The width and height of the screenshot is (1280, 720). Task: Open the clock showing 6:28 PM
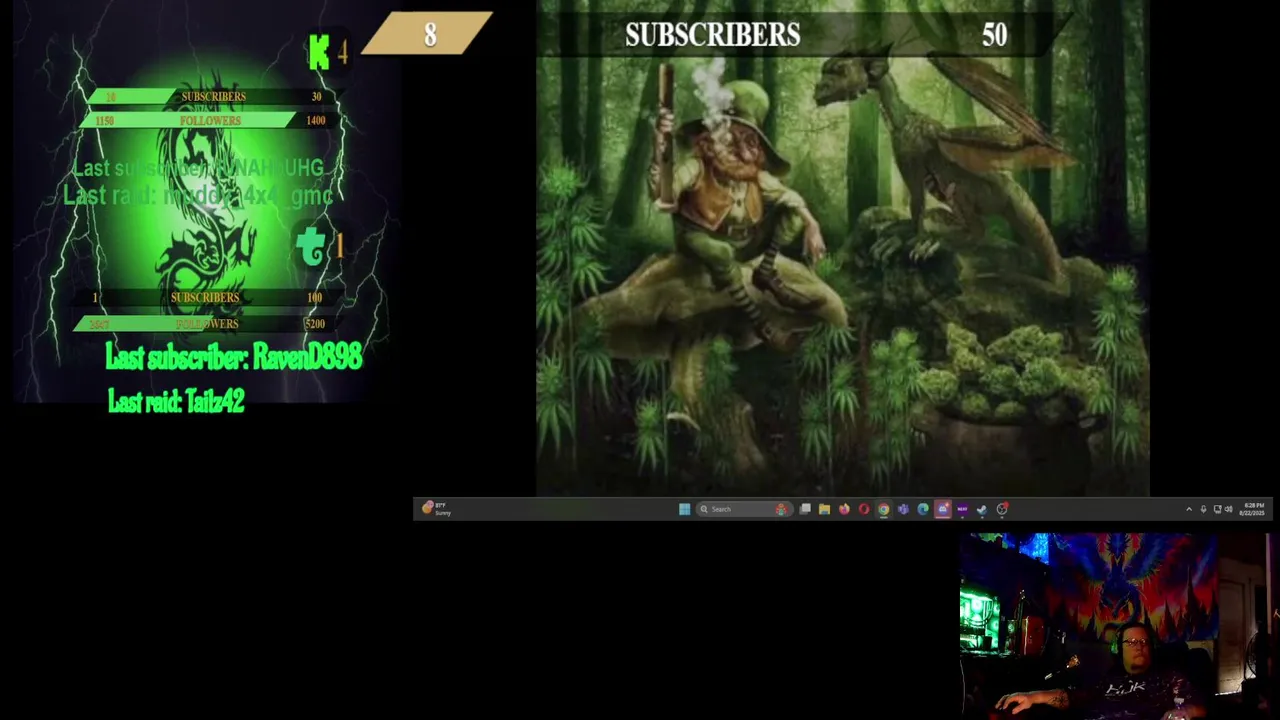point(1252,509)
